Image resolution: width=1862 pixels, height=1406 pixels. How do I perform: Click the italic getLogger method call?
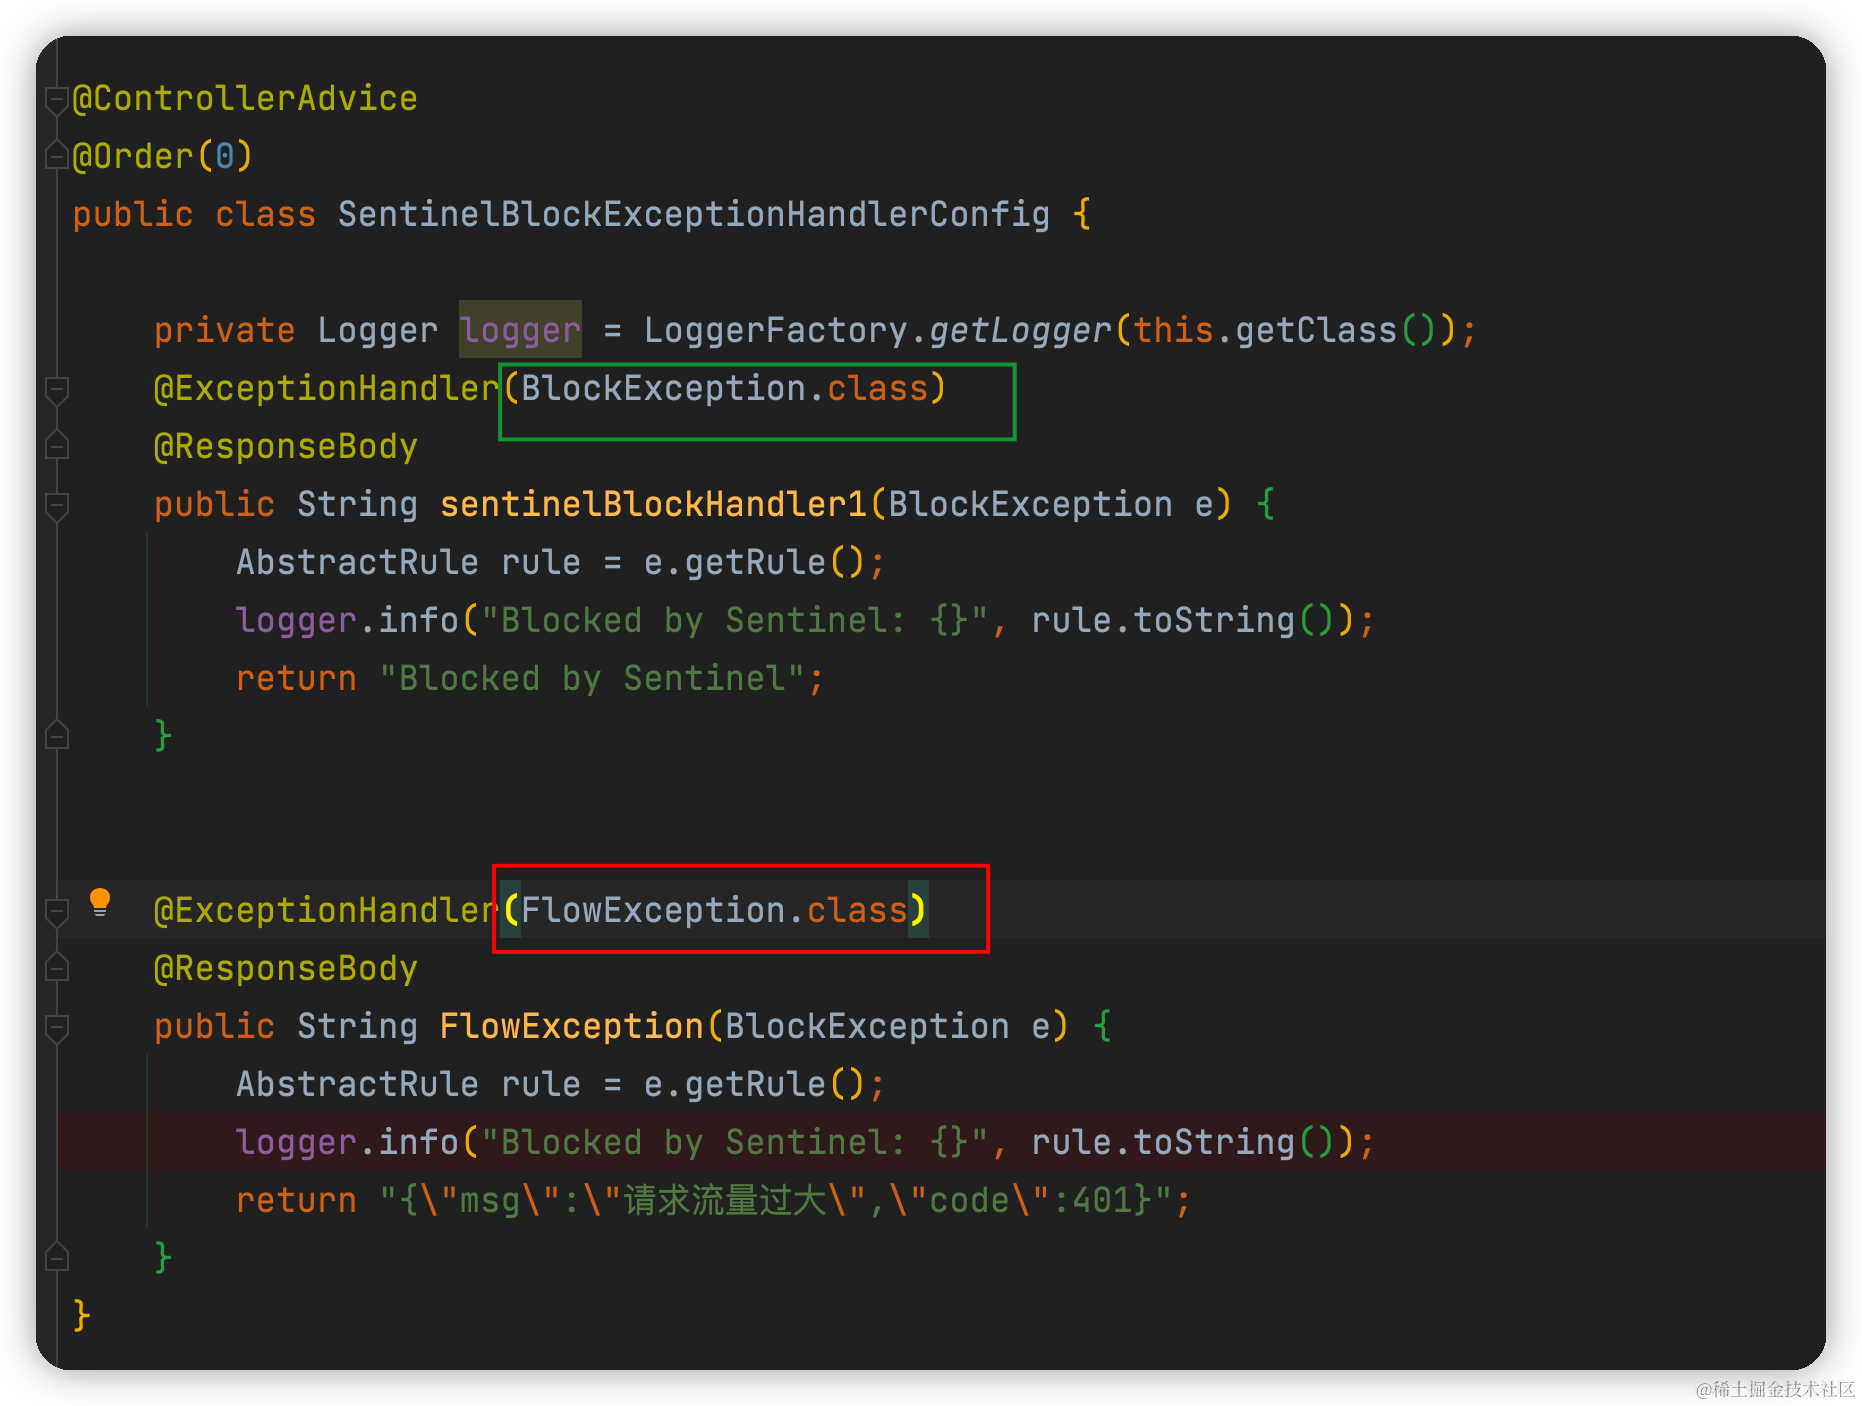[x=1021, y=331]
